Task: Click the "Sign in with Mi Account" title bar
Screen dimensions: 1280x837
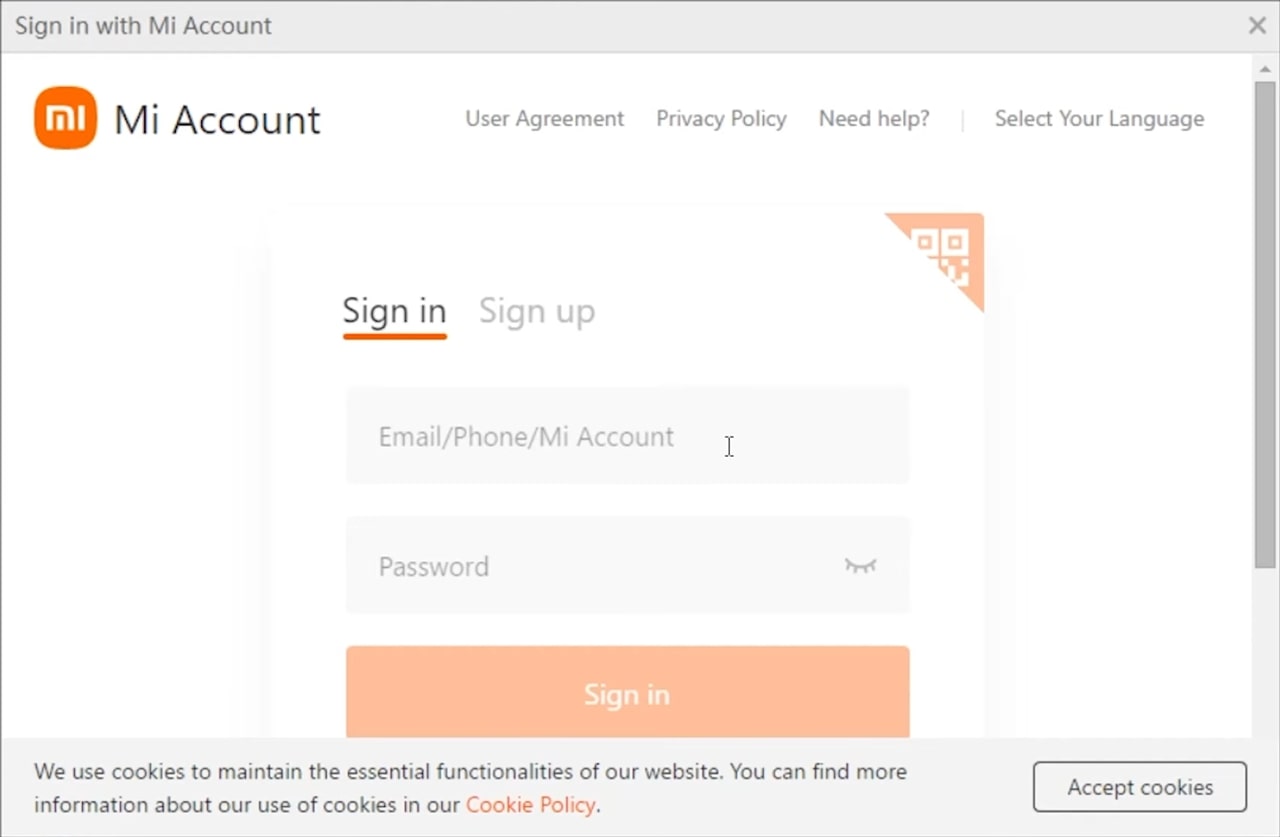Action: (x=600, y=26)
